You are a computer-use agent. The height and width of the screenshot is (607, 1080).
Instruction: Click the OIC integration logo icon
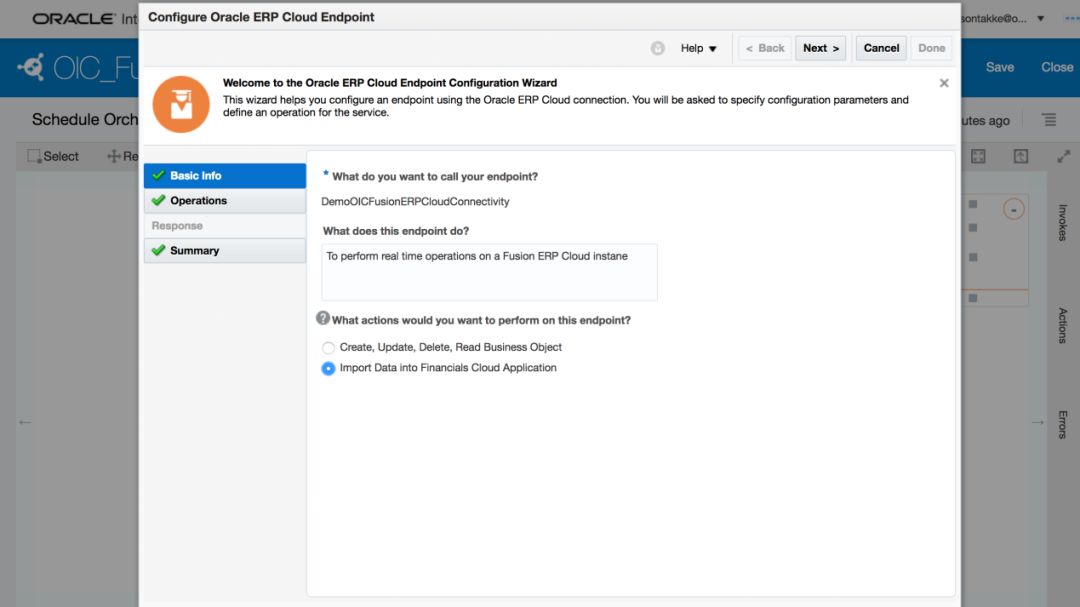(x=31, y=68)
